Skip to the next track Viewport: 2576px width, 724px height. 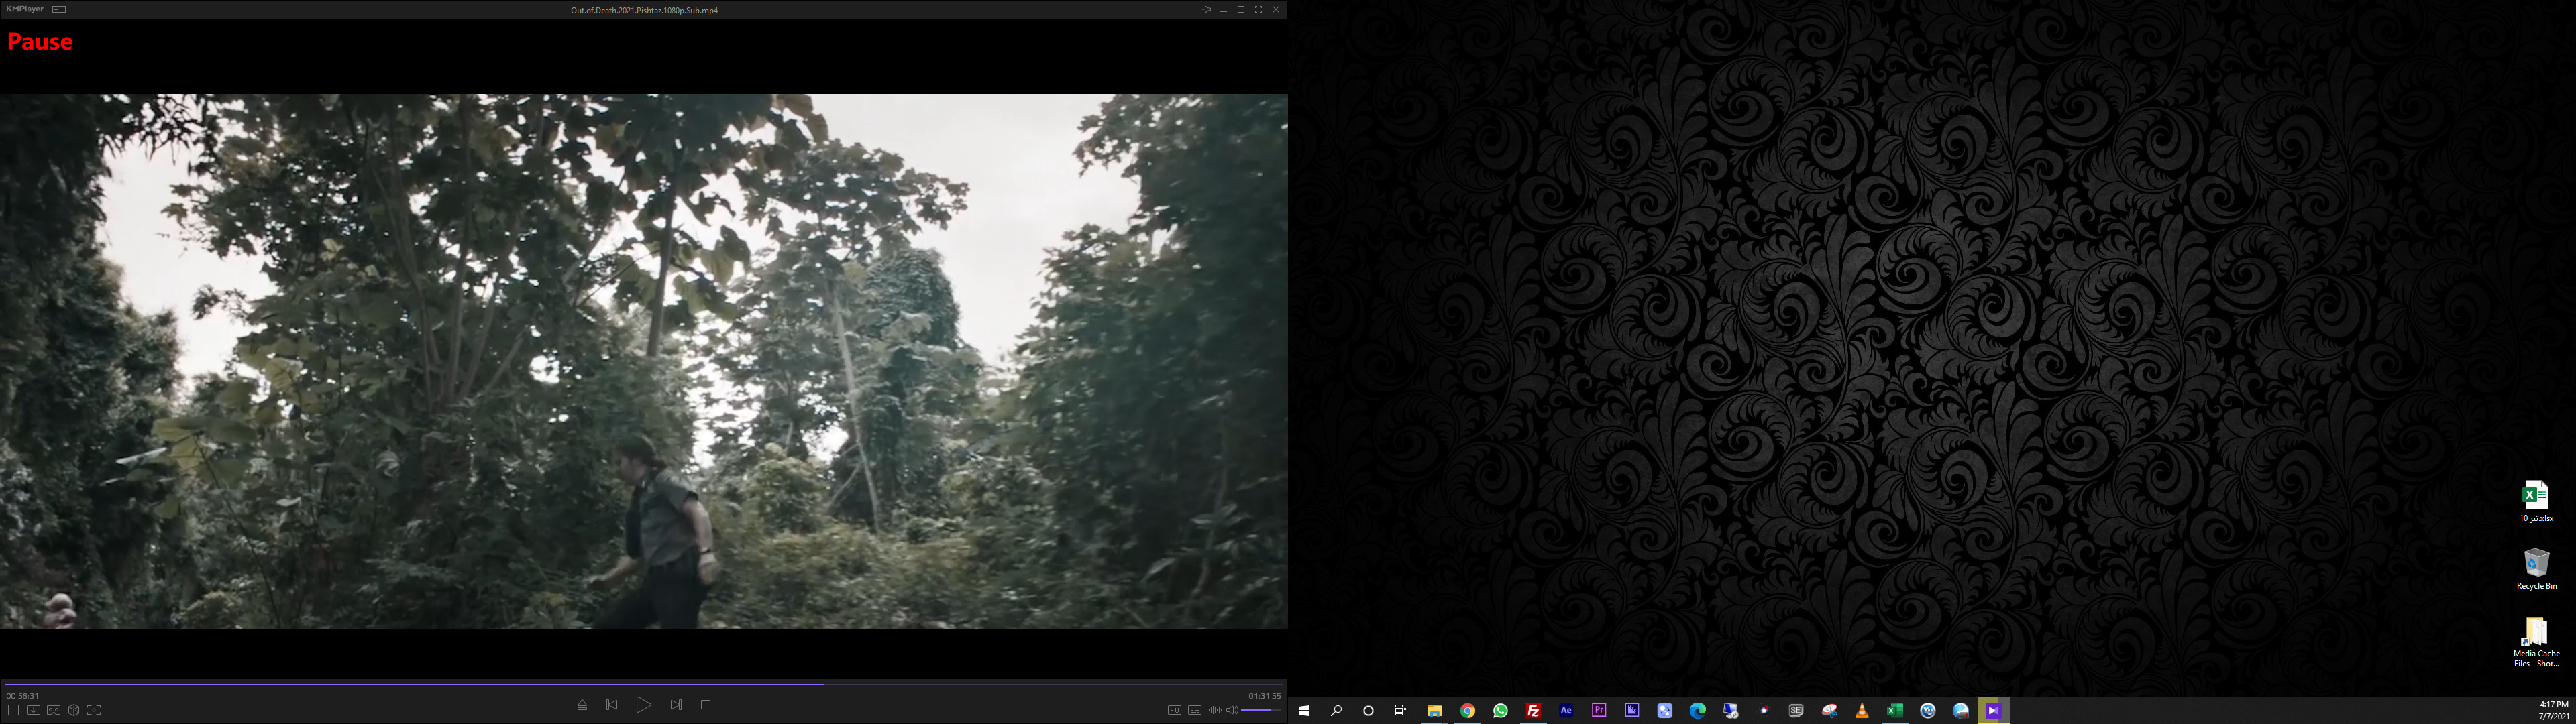(676, 705)
